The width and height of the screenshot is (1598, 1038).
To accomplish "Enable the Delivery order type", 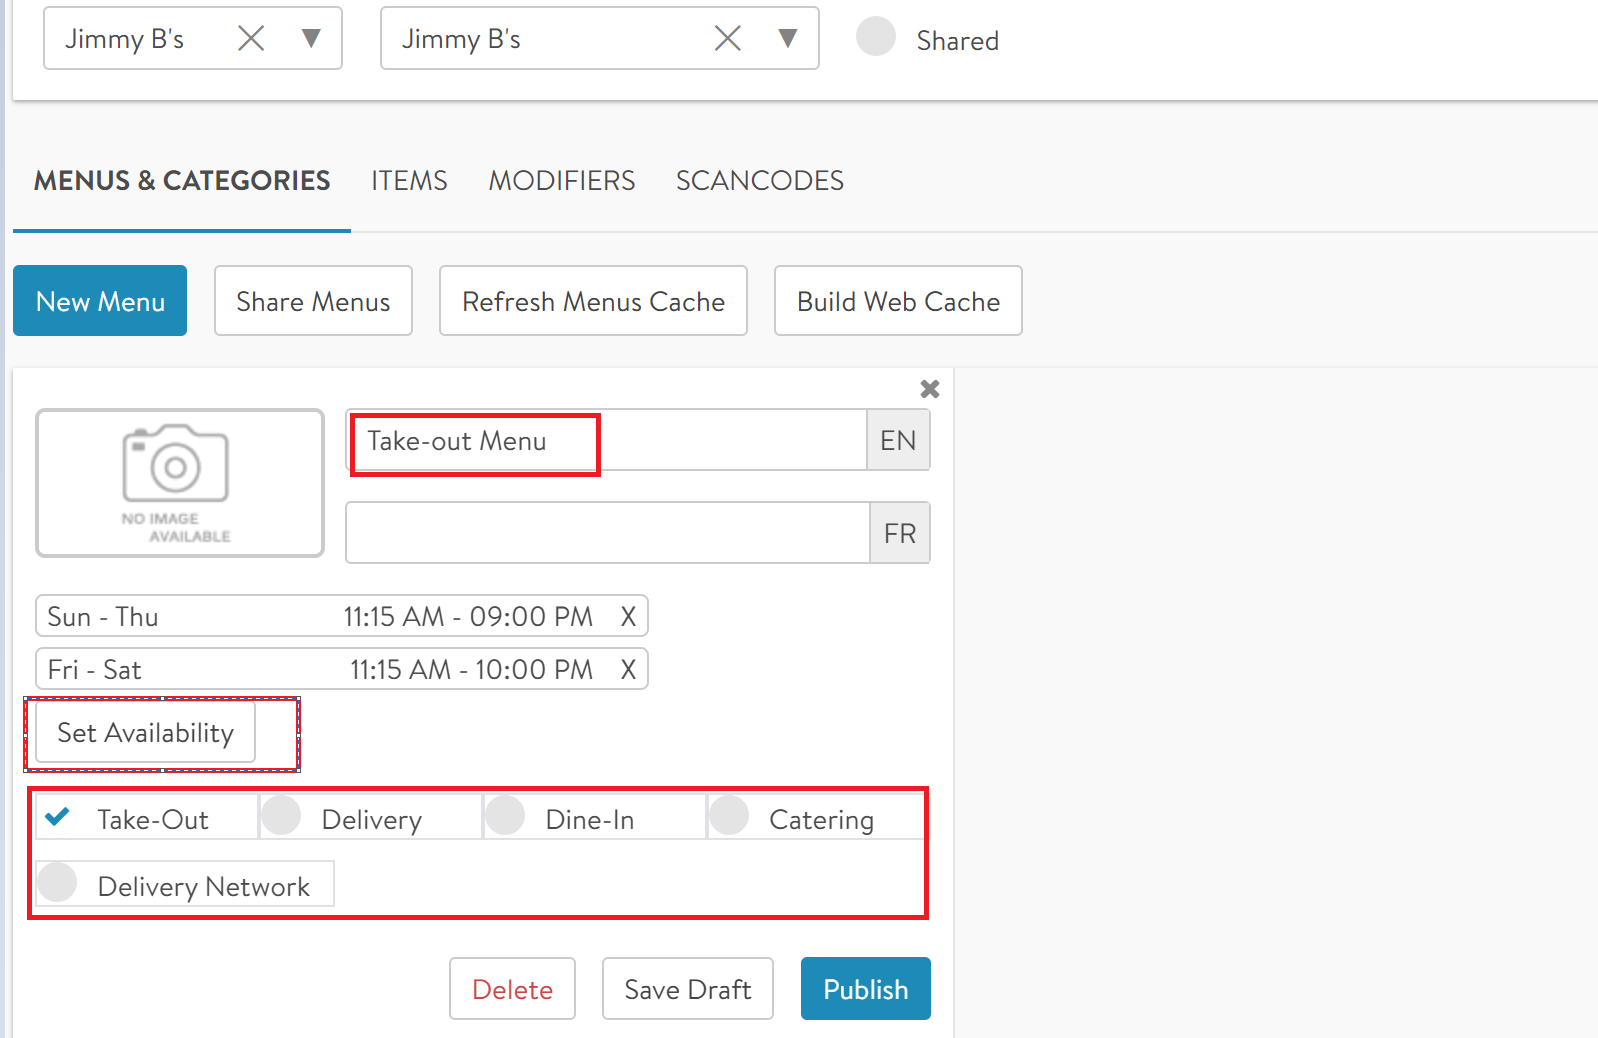I will (x=282, y=816).
